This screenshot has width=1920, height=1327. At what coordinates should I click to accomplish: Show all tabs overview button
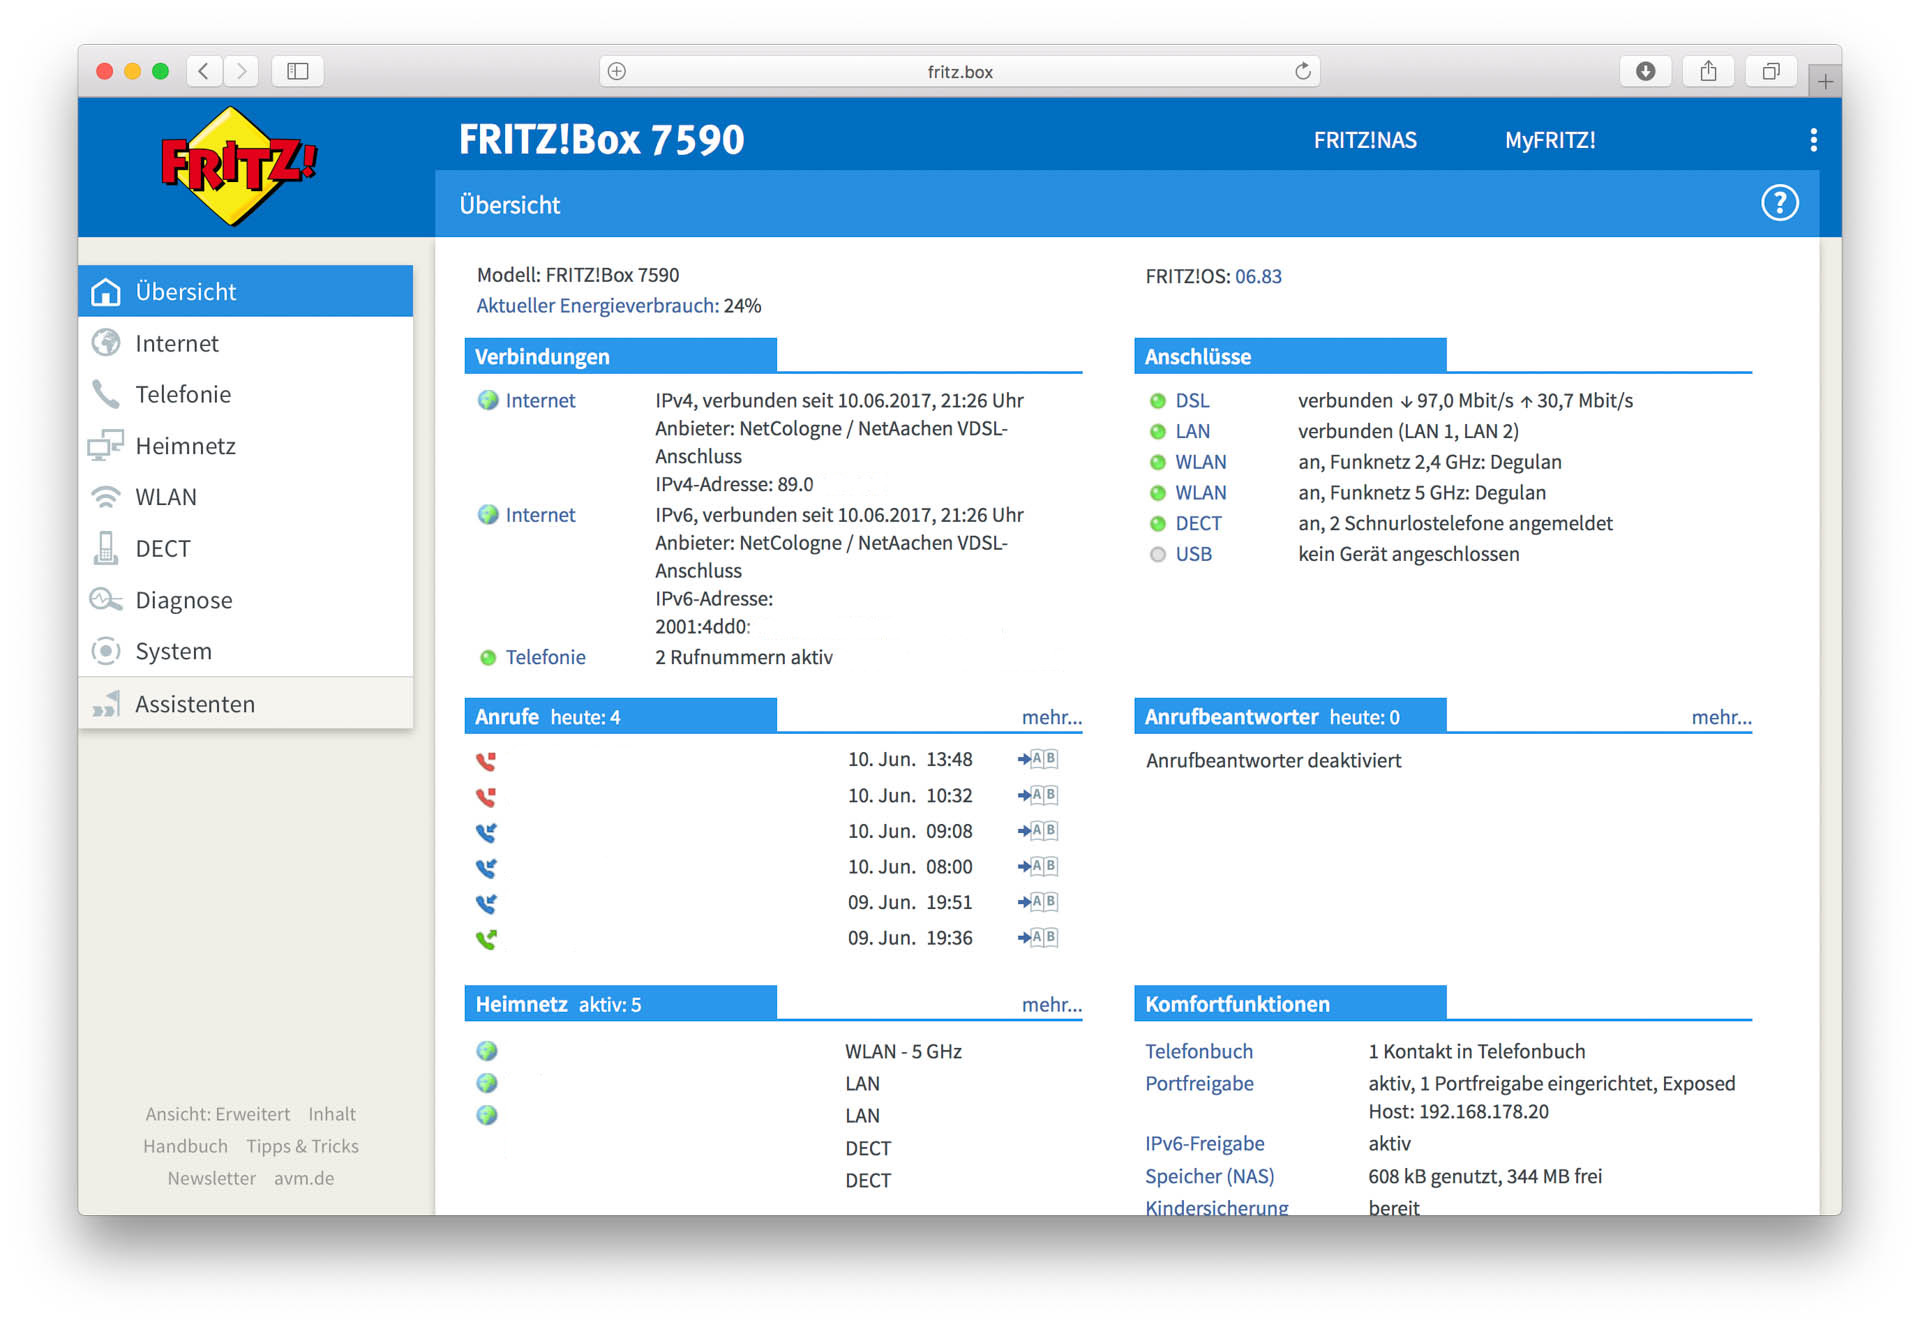tap(1771, 71)
